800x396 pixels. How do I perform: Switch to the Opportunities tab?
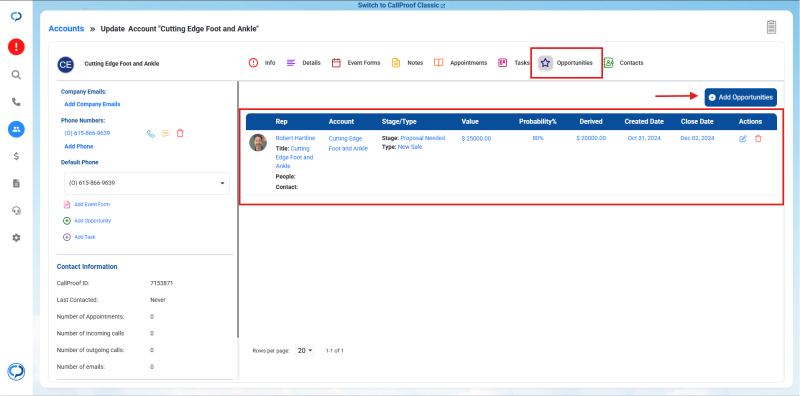(566, 63)
